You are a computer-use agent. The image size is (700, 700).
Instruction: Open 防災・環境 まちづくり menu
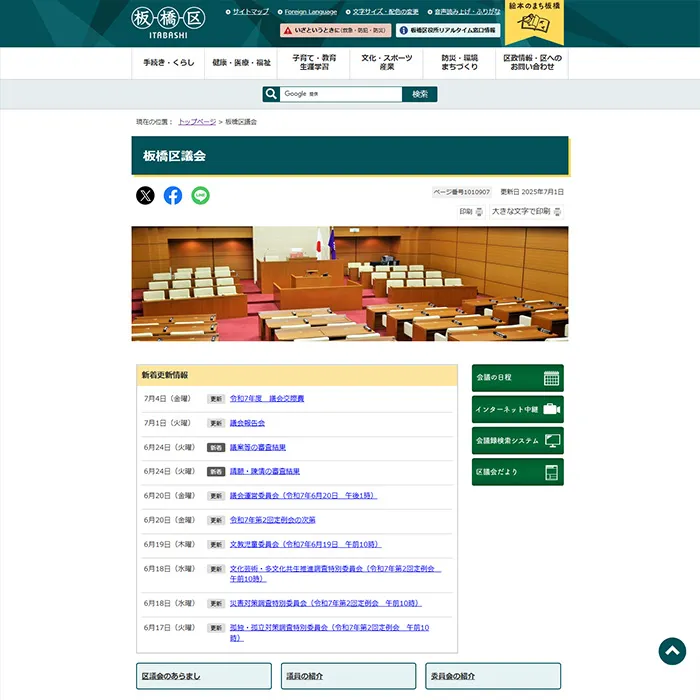[x=459, y=63]
